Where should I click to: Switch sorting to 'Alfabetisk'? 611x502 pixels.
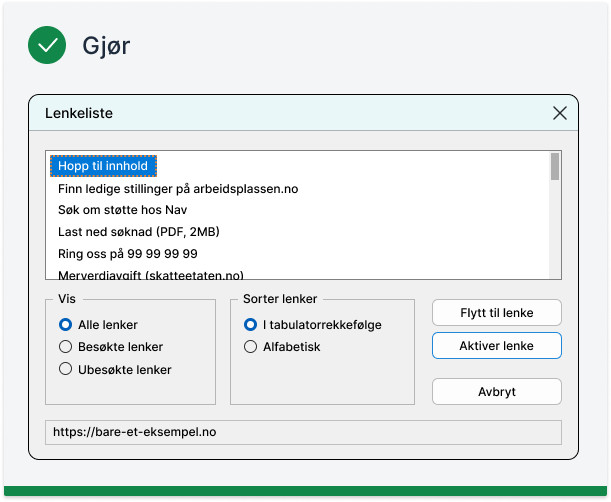[x=250, y=347]
